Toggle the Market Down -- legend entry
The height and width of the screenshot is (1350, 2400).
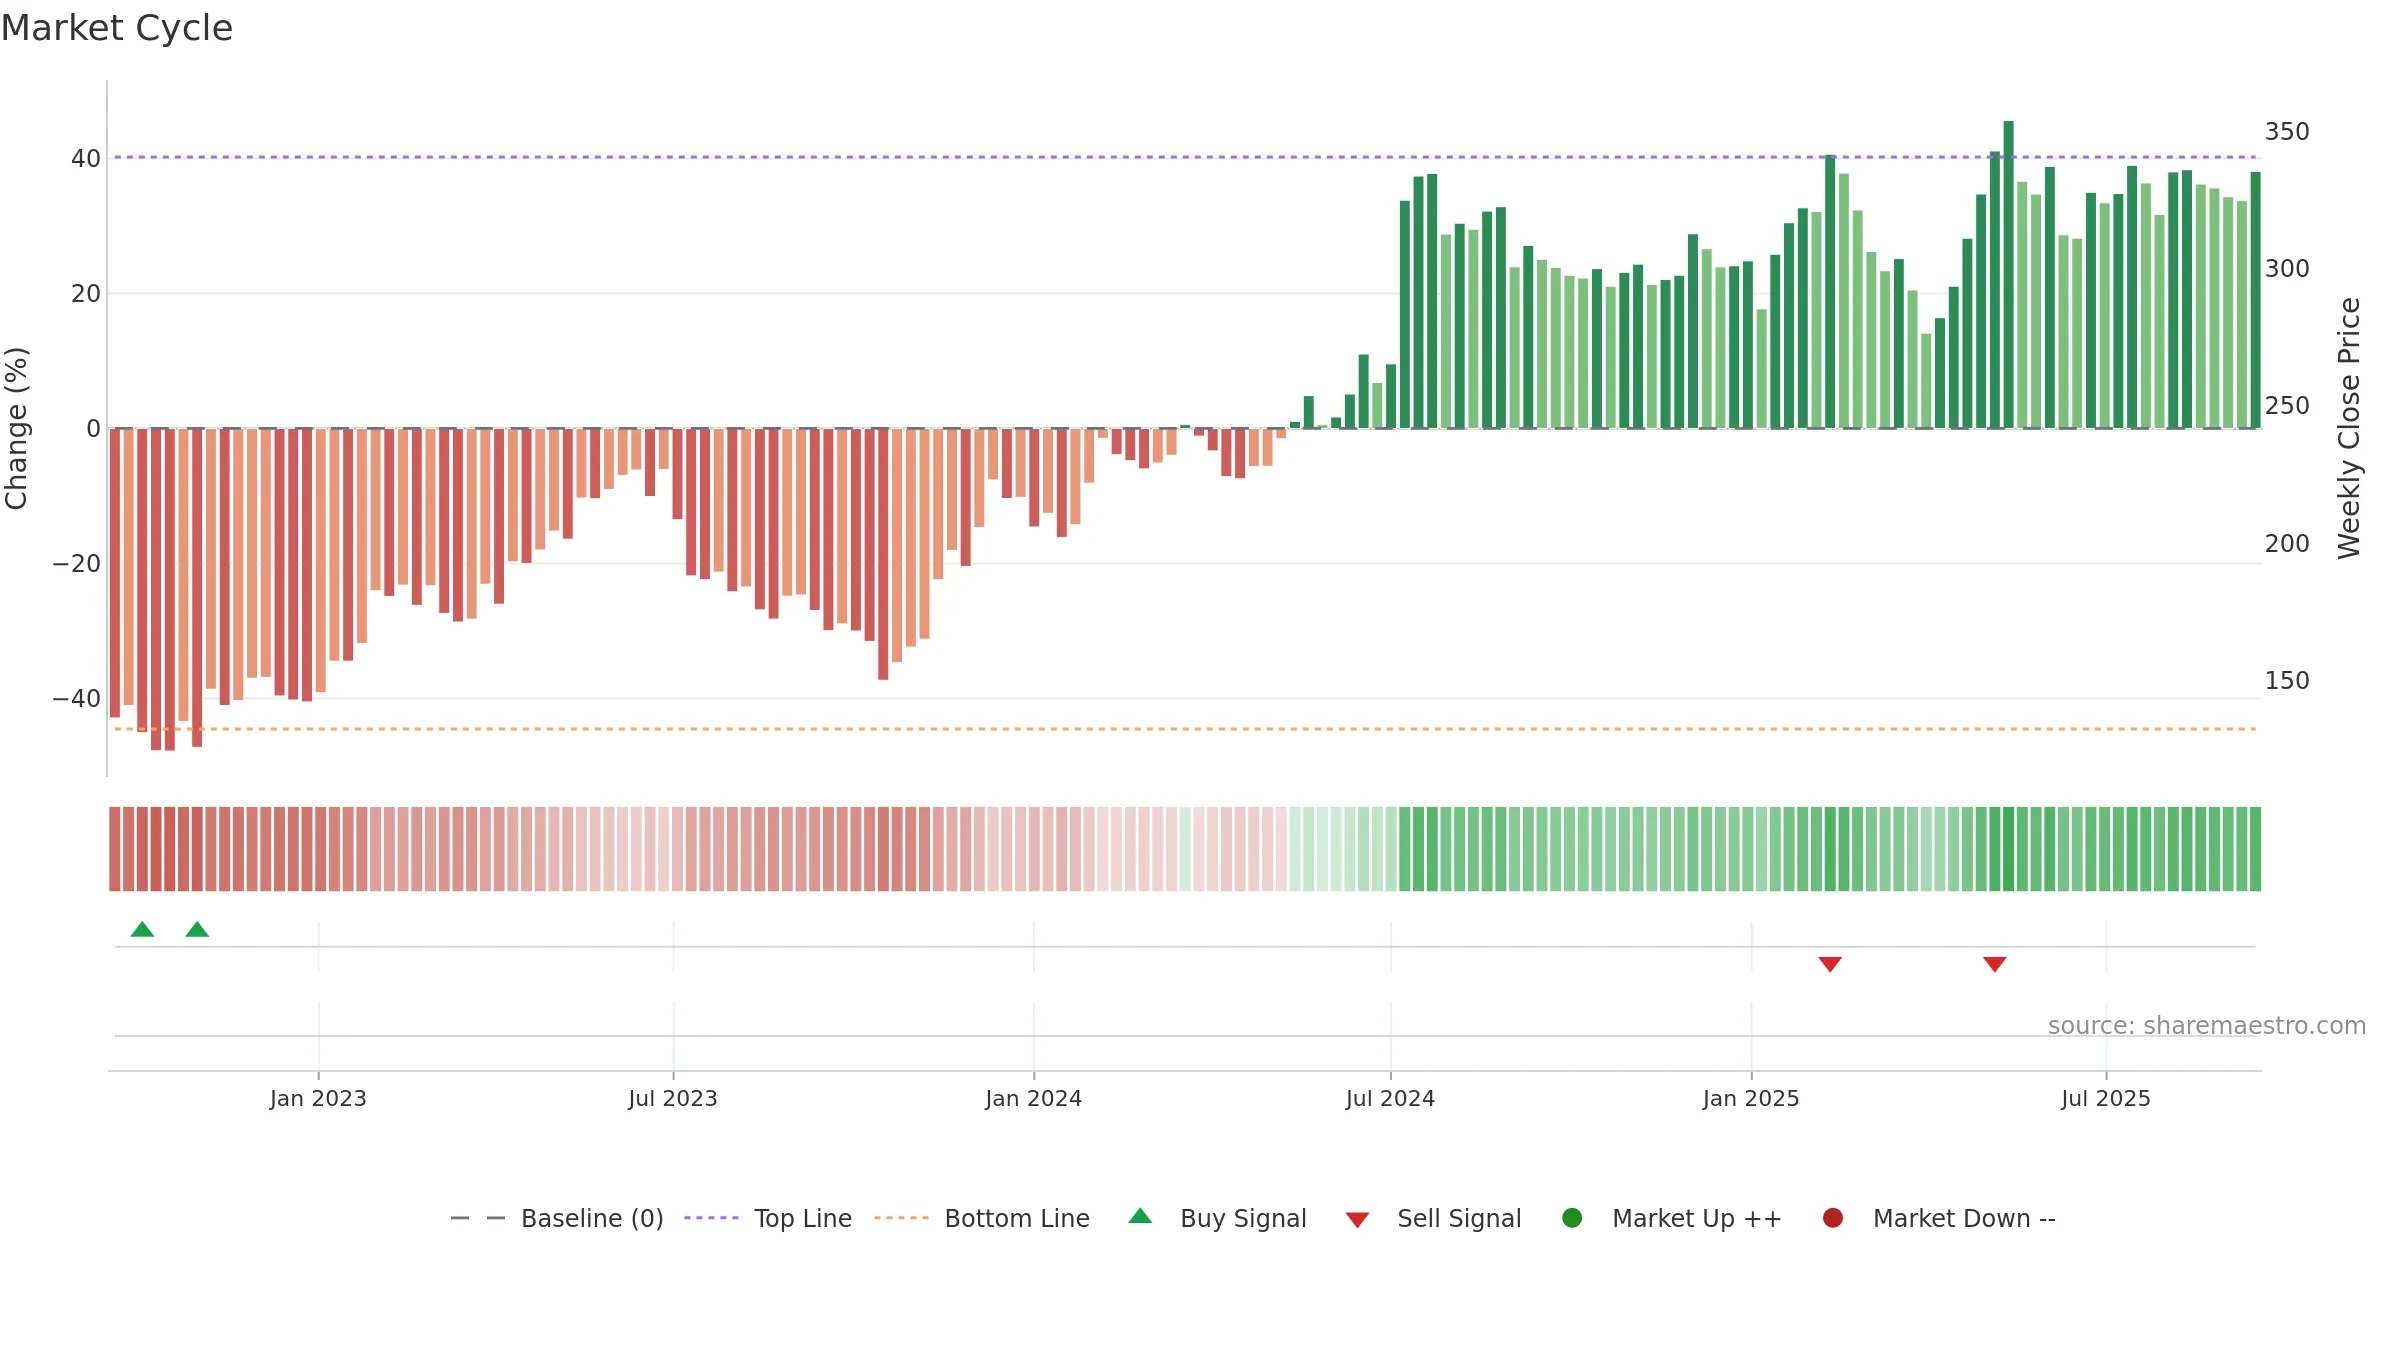tap(1939, 1218)
